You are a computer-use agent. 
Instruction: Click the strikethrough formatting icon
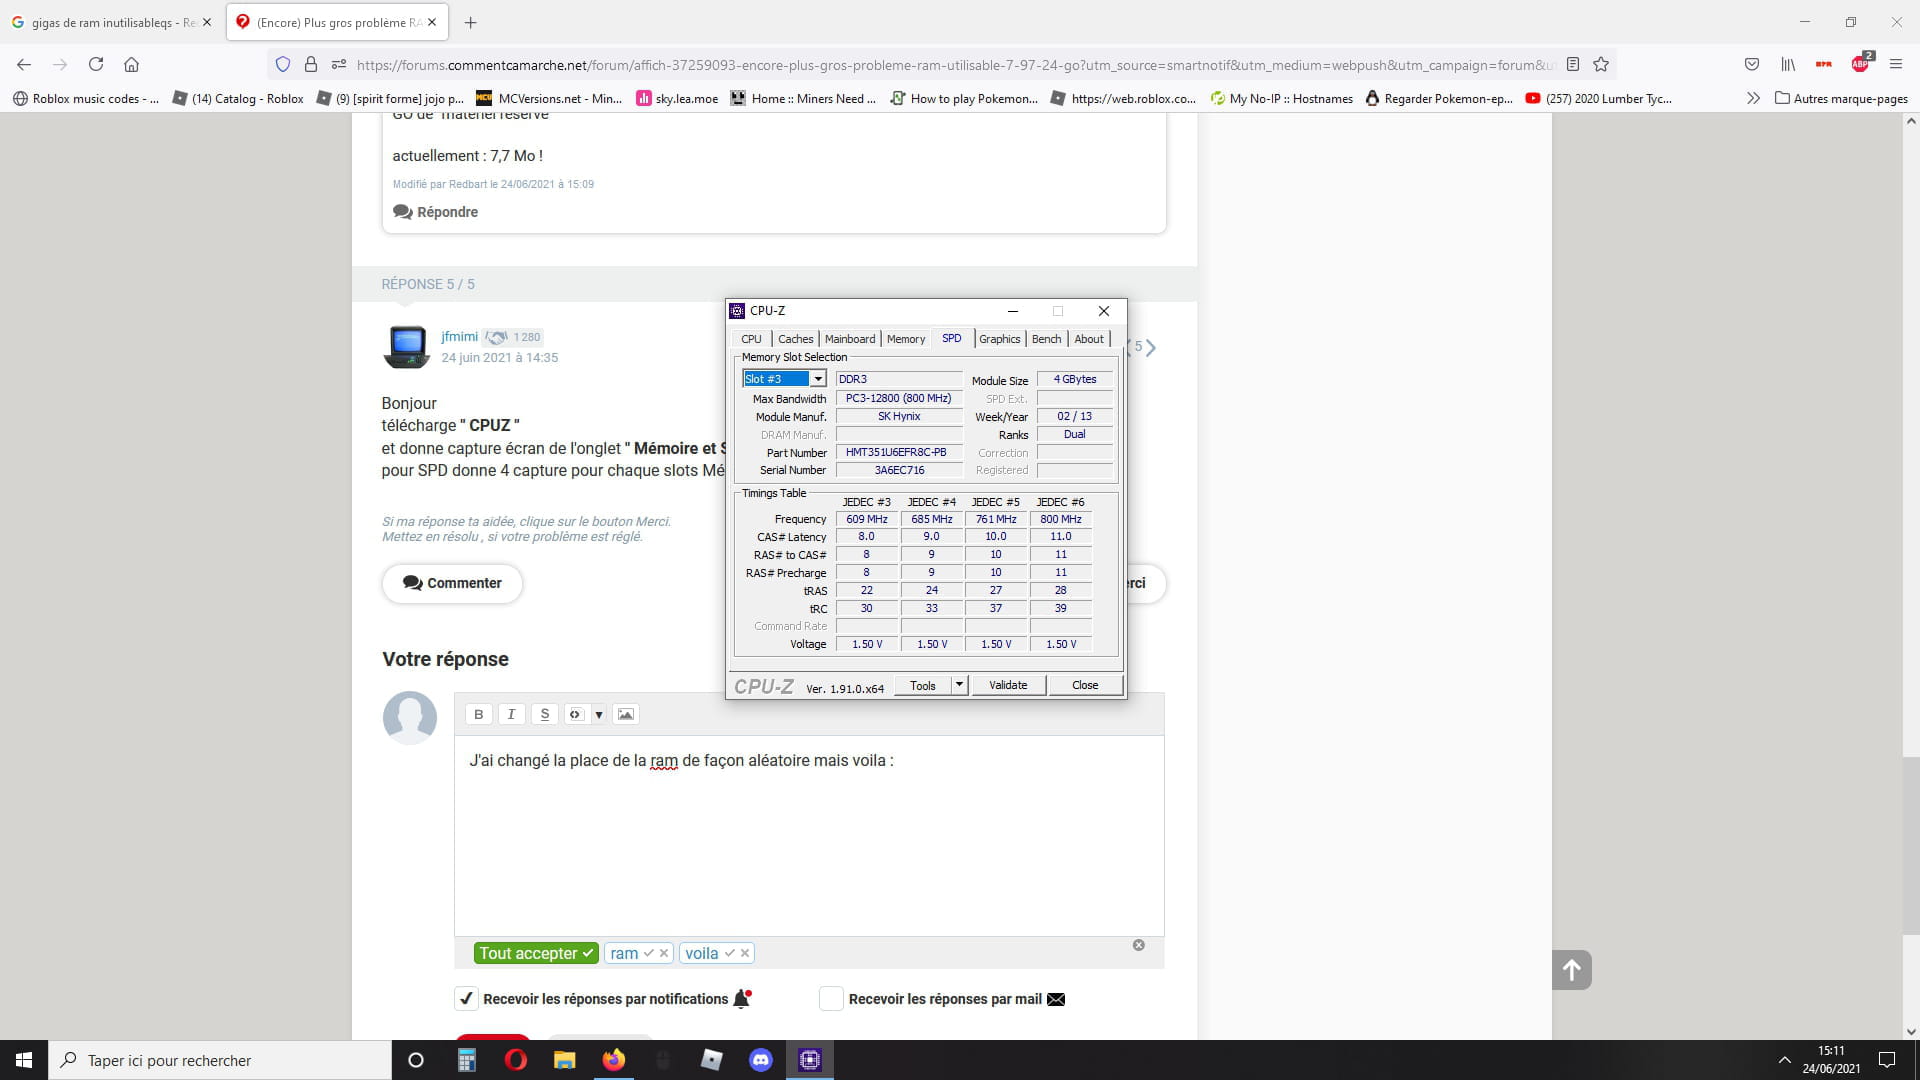(x=544, y=714)
